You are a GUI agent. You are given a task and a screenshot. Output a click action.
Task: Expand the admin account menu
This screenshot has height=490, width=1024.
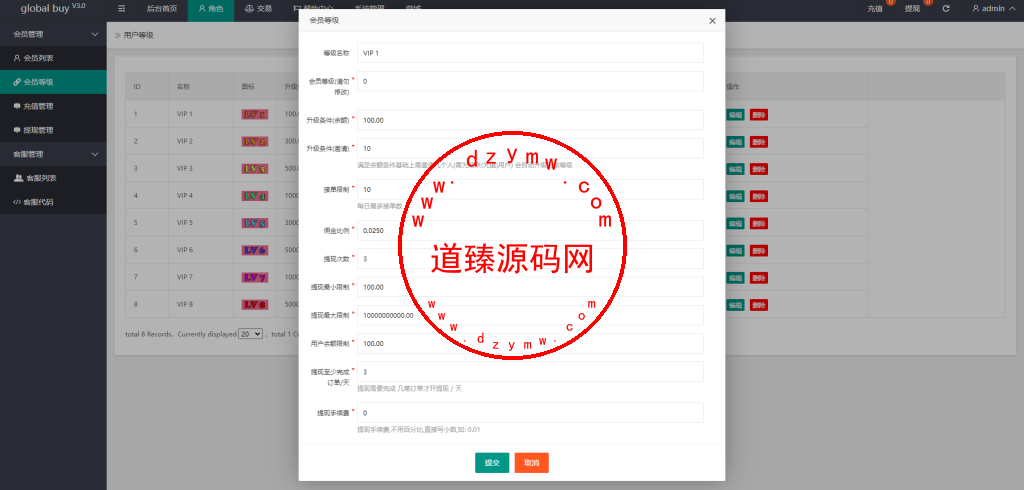993,9
